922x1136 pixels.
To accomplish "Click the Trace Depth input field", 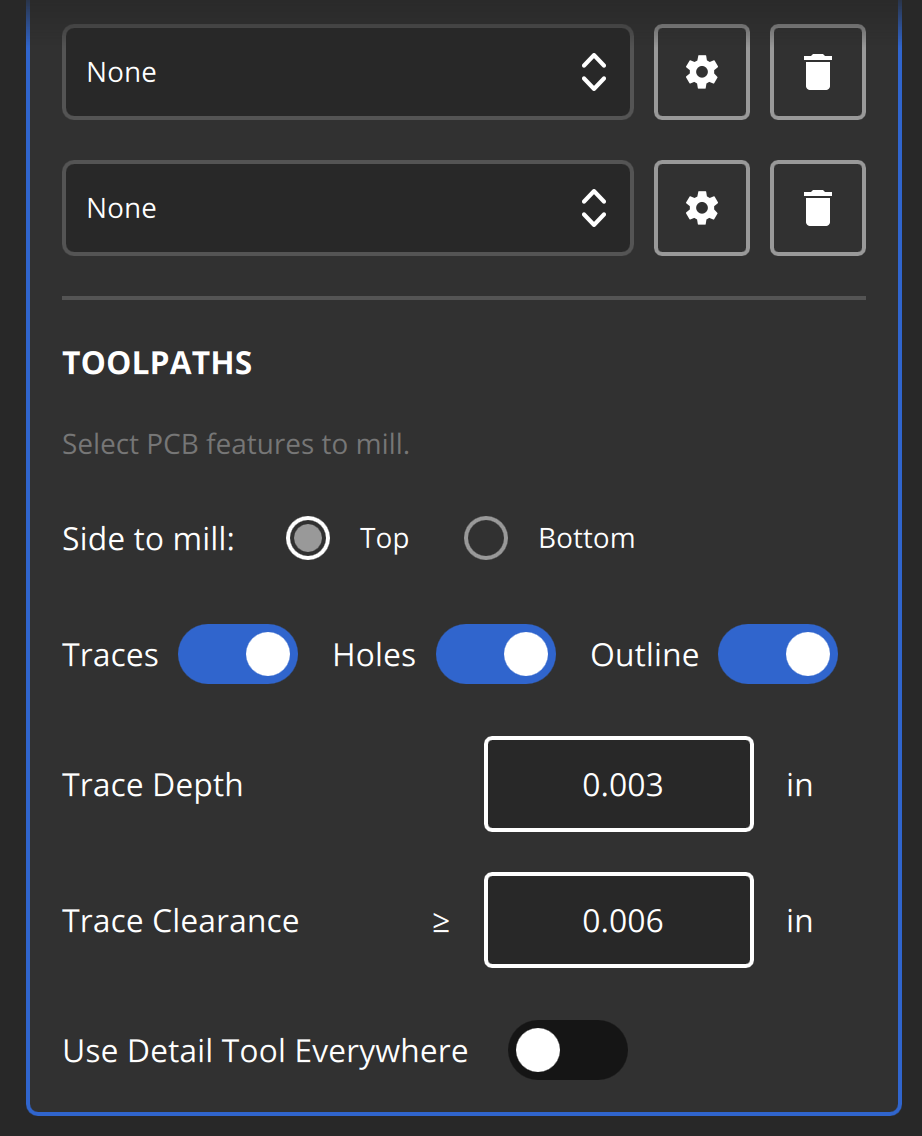I will tap(619, 785).
